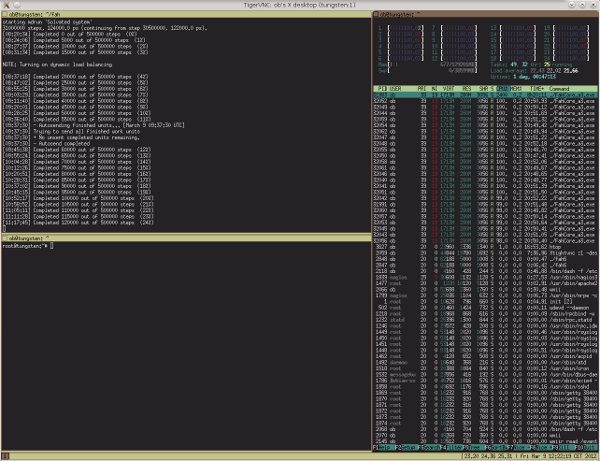
Task: Sort by SHR column header
Action: point(484,88)
